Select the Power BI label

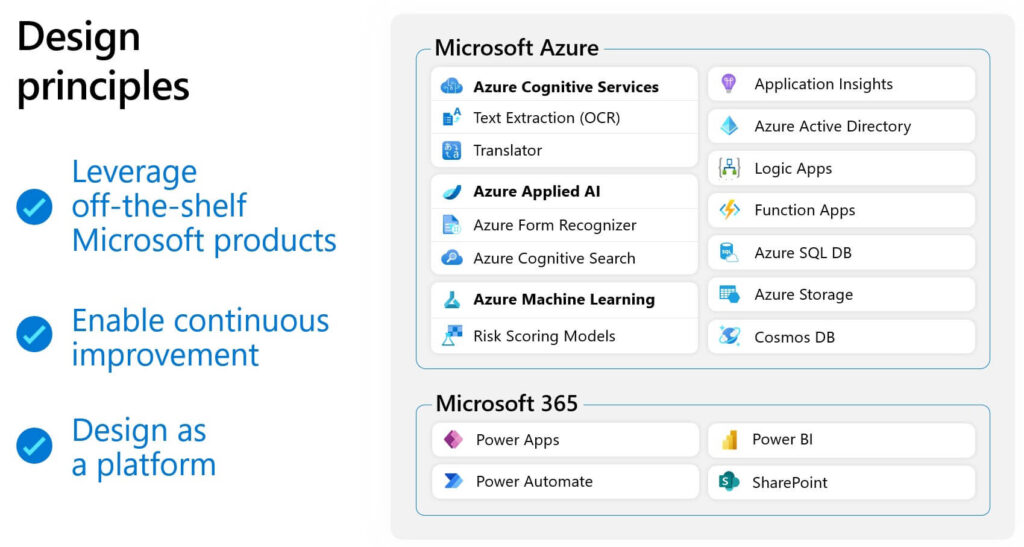tap(782, 439)
